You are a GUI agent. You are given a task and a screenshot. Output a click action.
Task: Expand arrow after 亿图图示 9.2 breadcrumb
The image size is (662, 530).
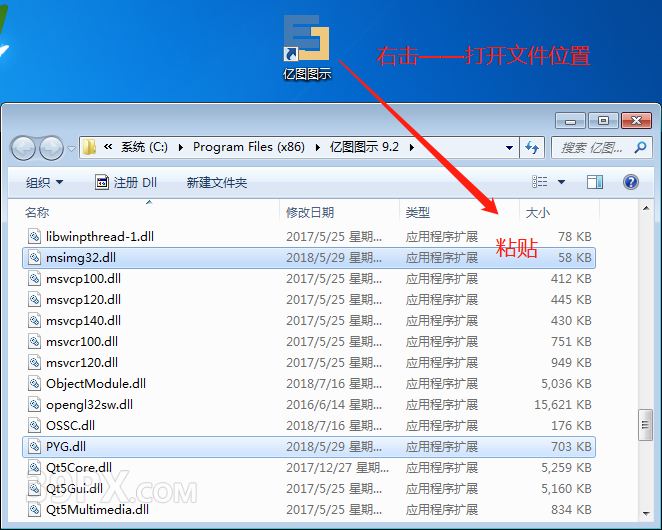pos(412,147)
